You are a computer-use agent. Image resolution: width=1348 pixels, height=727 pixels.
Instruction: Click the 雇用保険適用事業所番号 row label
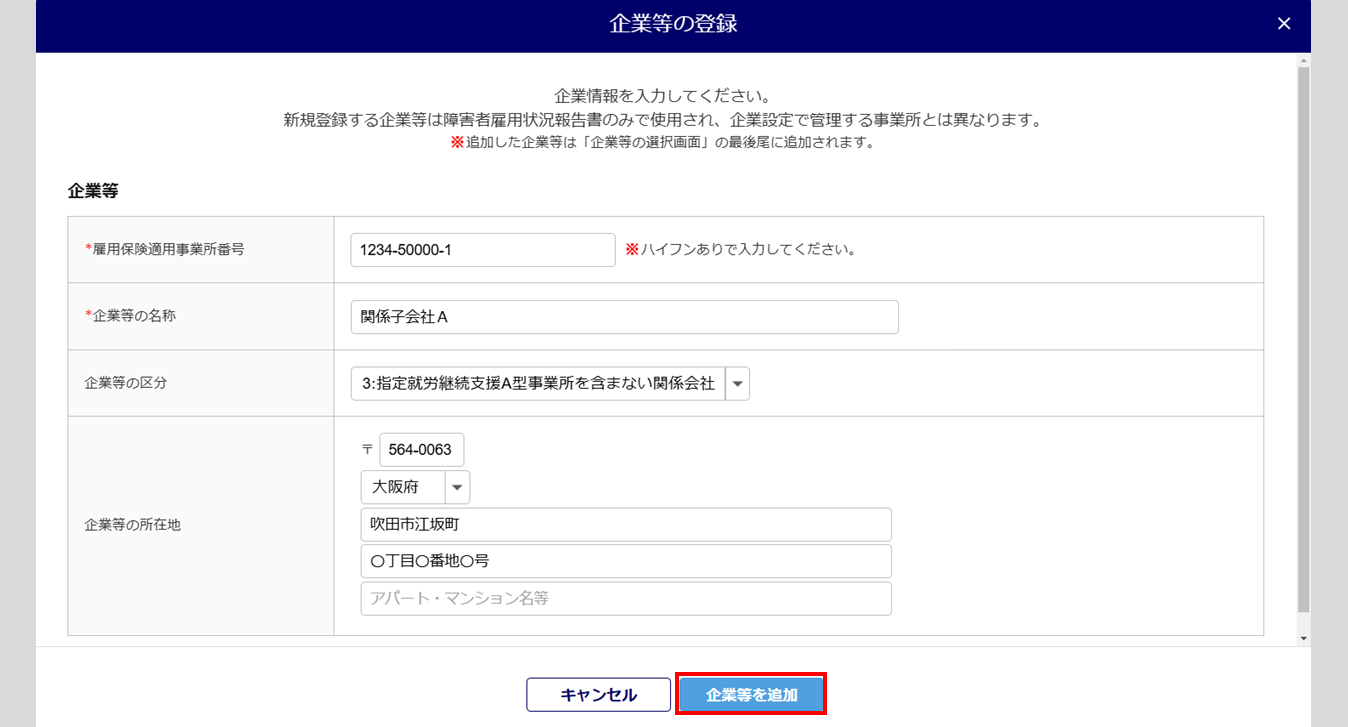pos(168,250)
